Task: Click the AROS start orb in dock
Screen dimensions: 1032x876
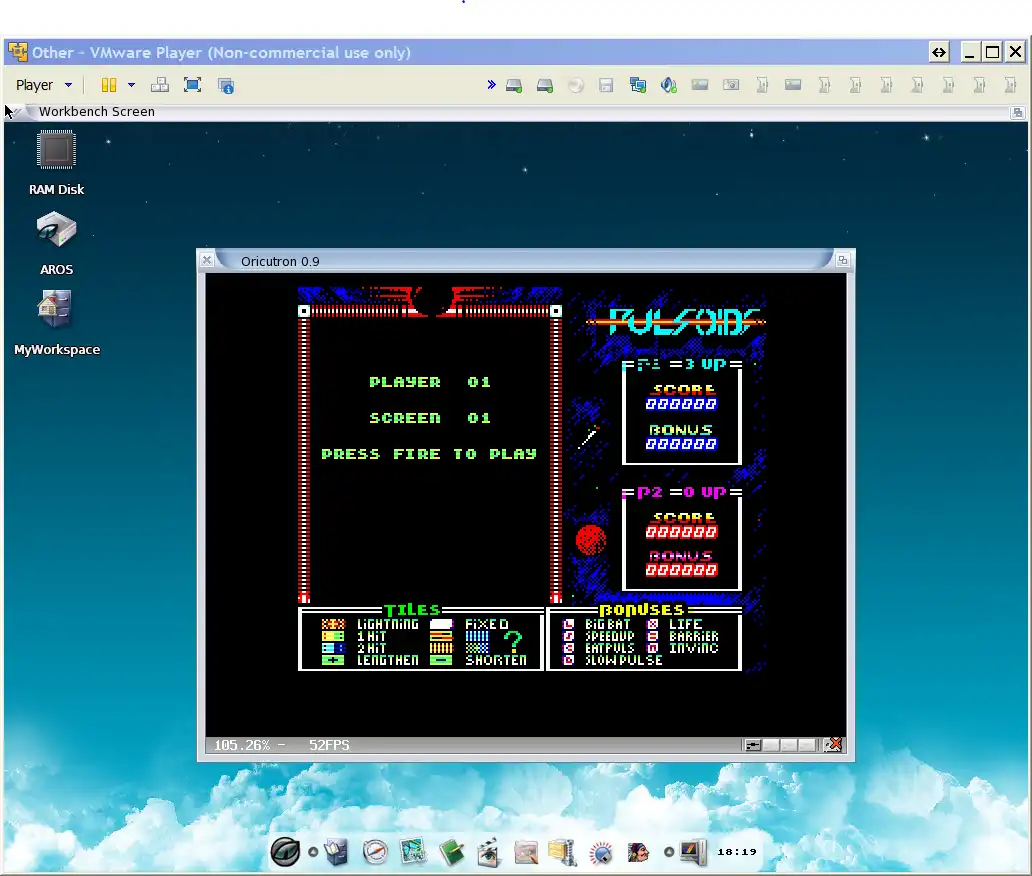Action: click(x=285, y=852)
